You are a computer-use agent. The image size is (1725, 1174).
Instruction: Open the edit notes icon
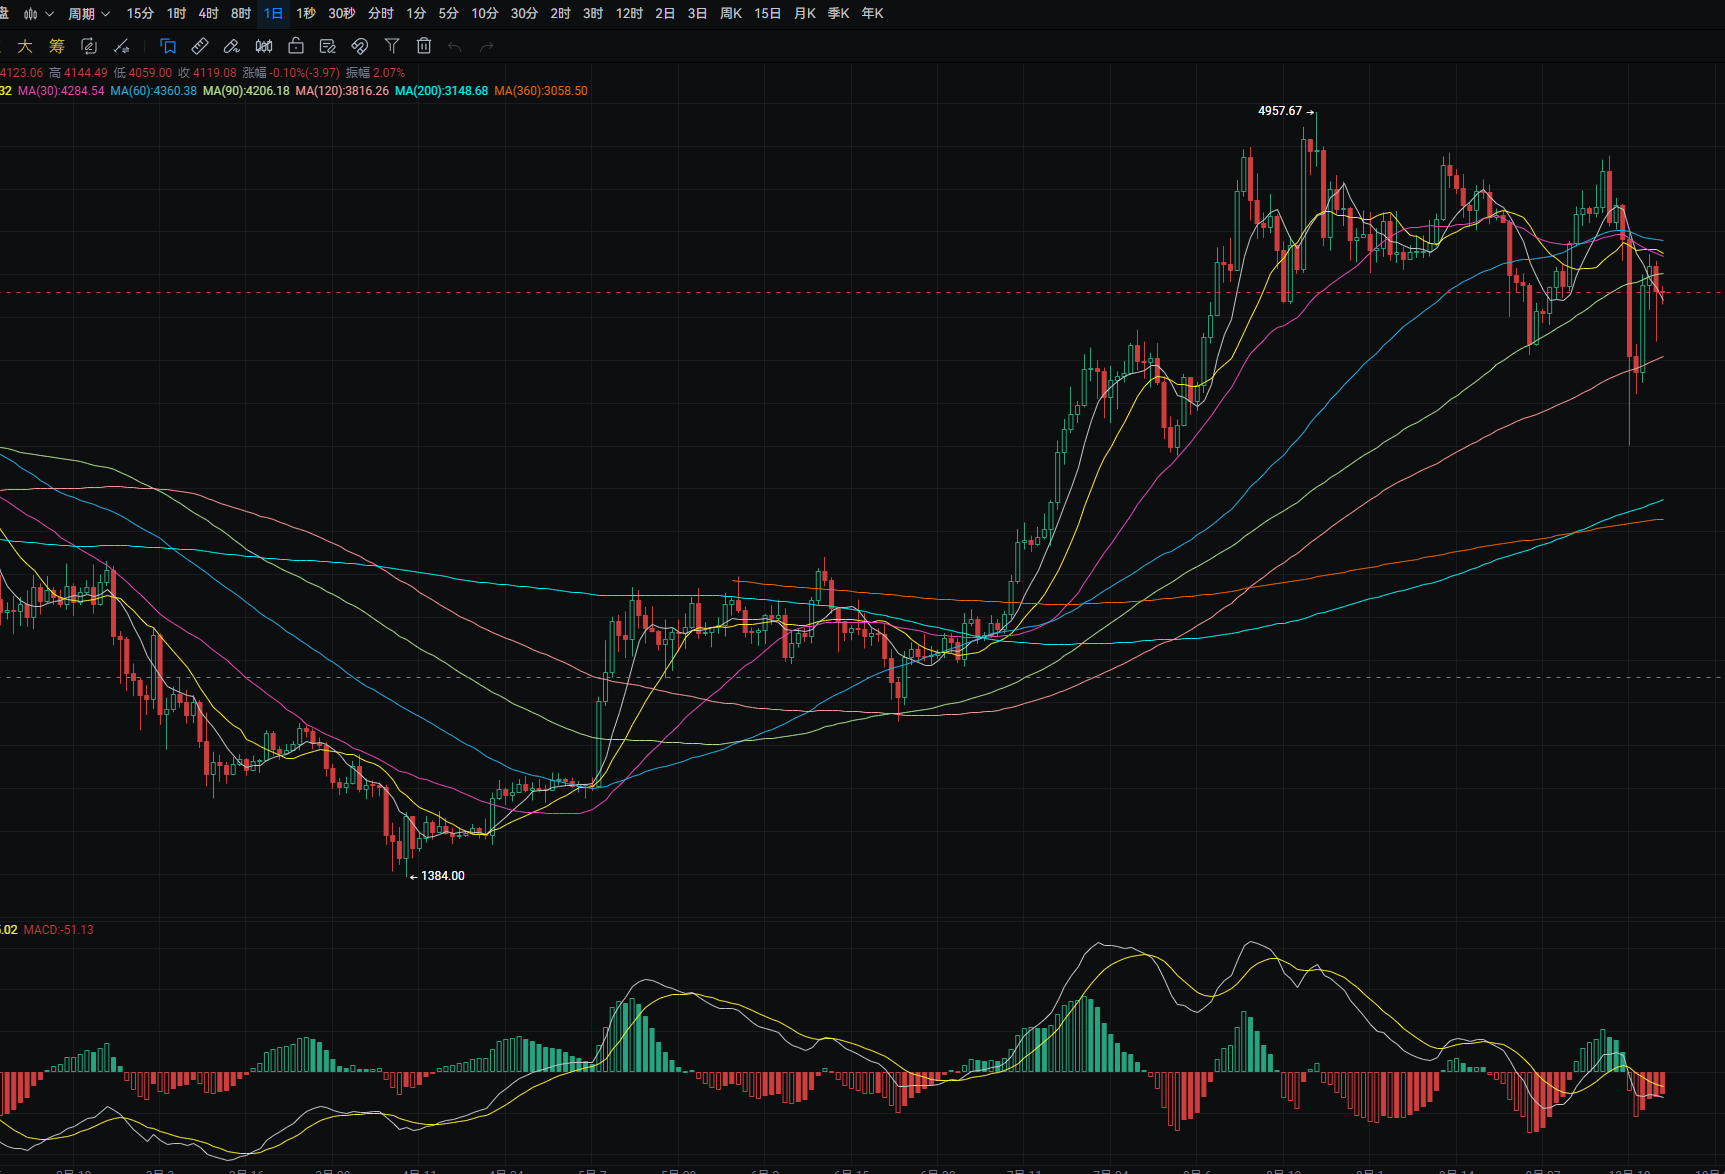tap(327, 46)
